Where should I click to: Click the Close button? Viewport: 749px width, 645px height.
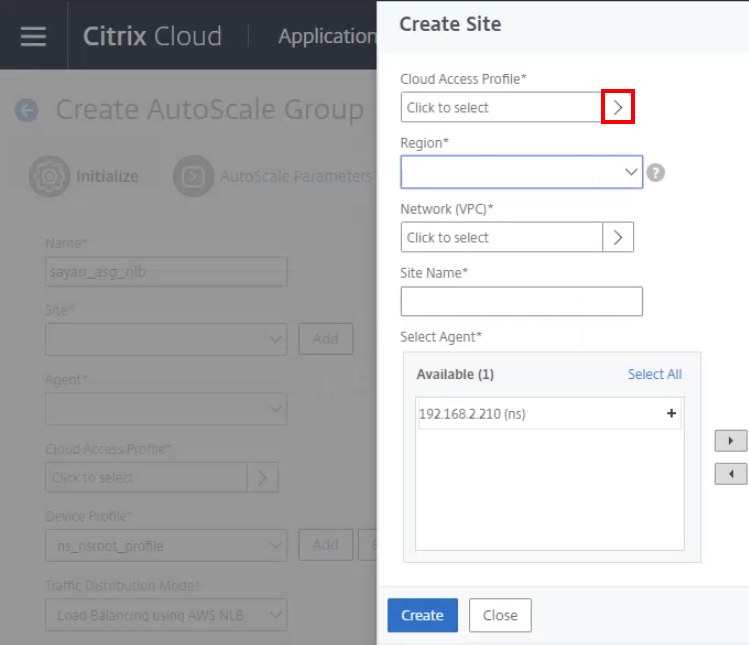(x=500, y=615)
